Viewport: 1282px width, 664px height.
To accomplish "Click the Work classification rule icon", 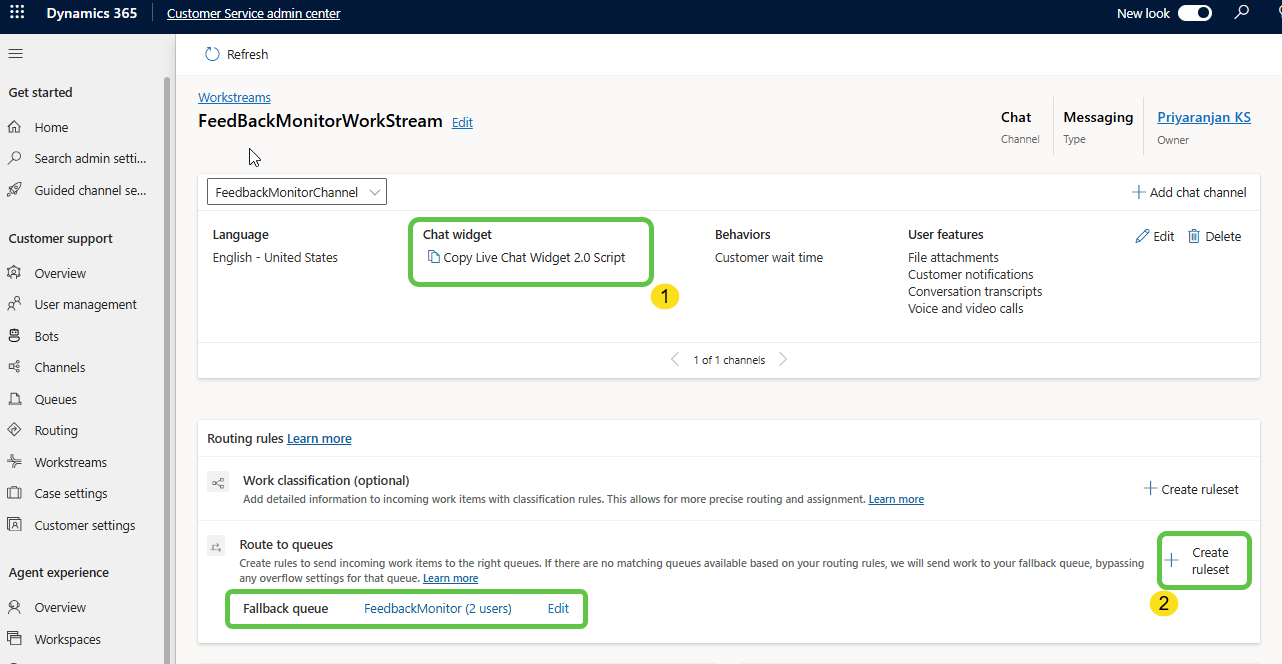I will pyautogui.click(x=218, y=483).
